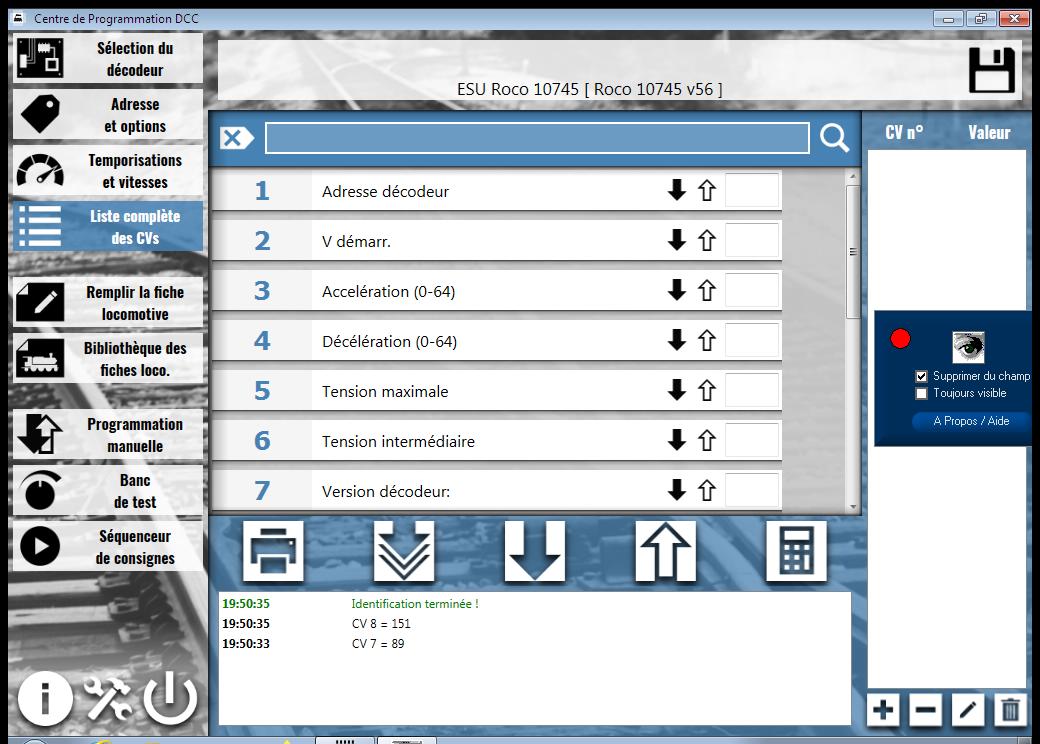Click the 'CV n°' column header
This screenshot has width=1040, height=744.
coord(904,133)
